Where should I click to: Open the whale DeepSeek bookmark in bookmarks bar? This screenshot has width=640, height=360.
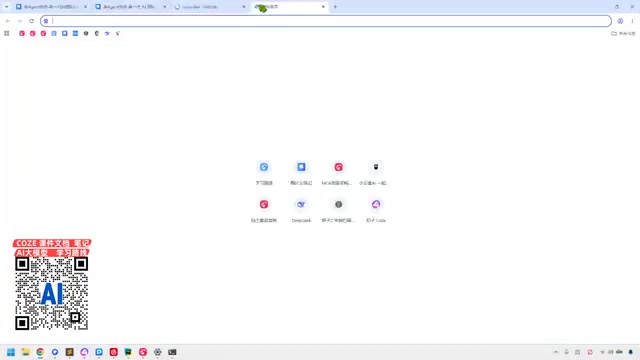107,33
